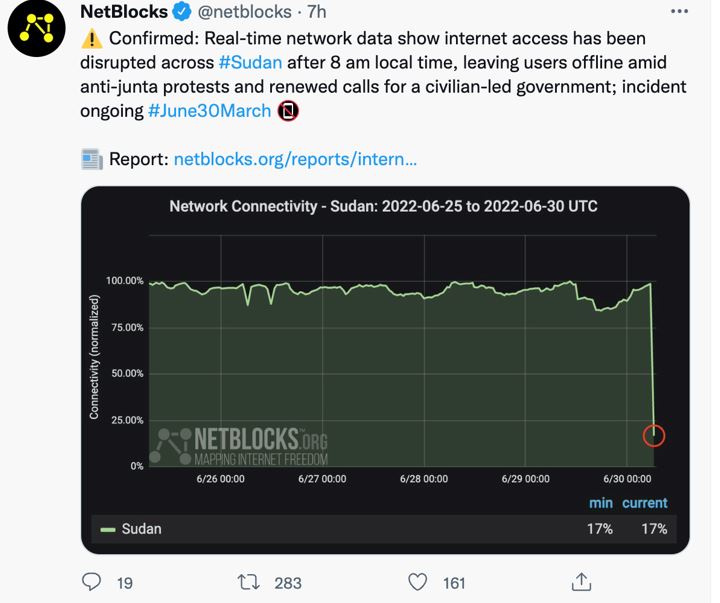Image resolution: width=720 pixels, height=603 pixels.
Task: Click the reply speech bubble icon
Action: pos(91,580)
